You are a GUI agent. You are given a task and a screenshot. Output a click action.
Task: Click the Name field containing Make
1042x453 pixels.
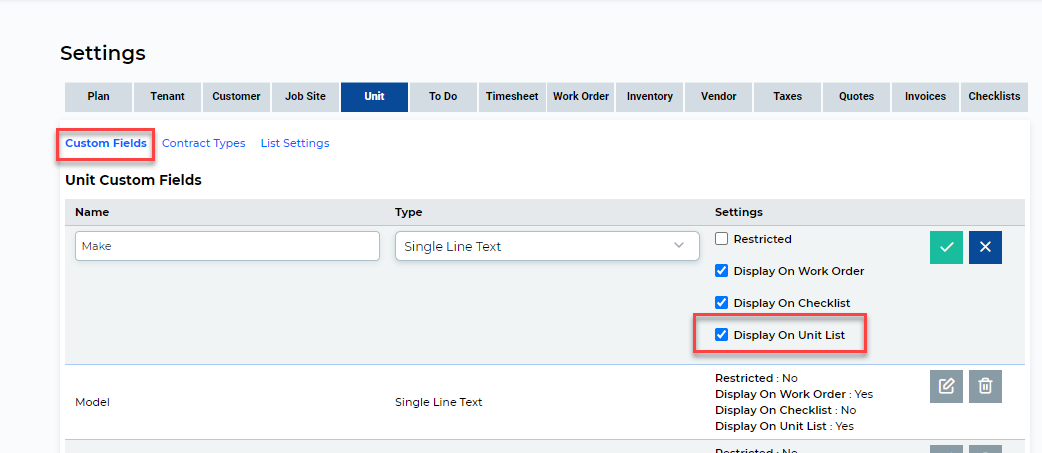pos(227,246)
